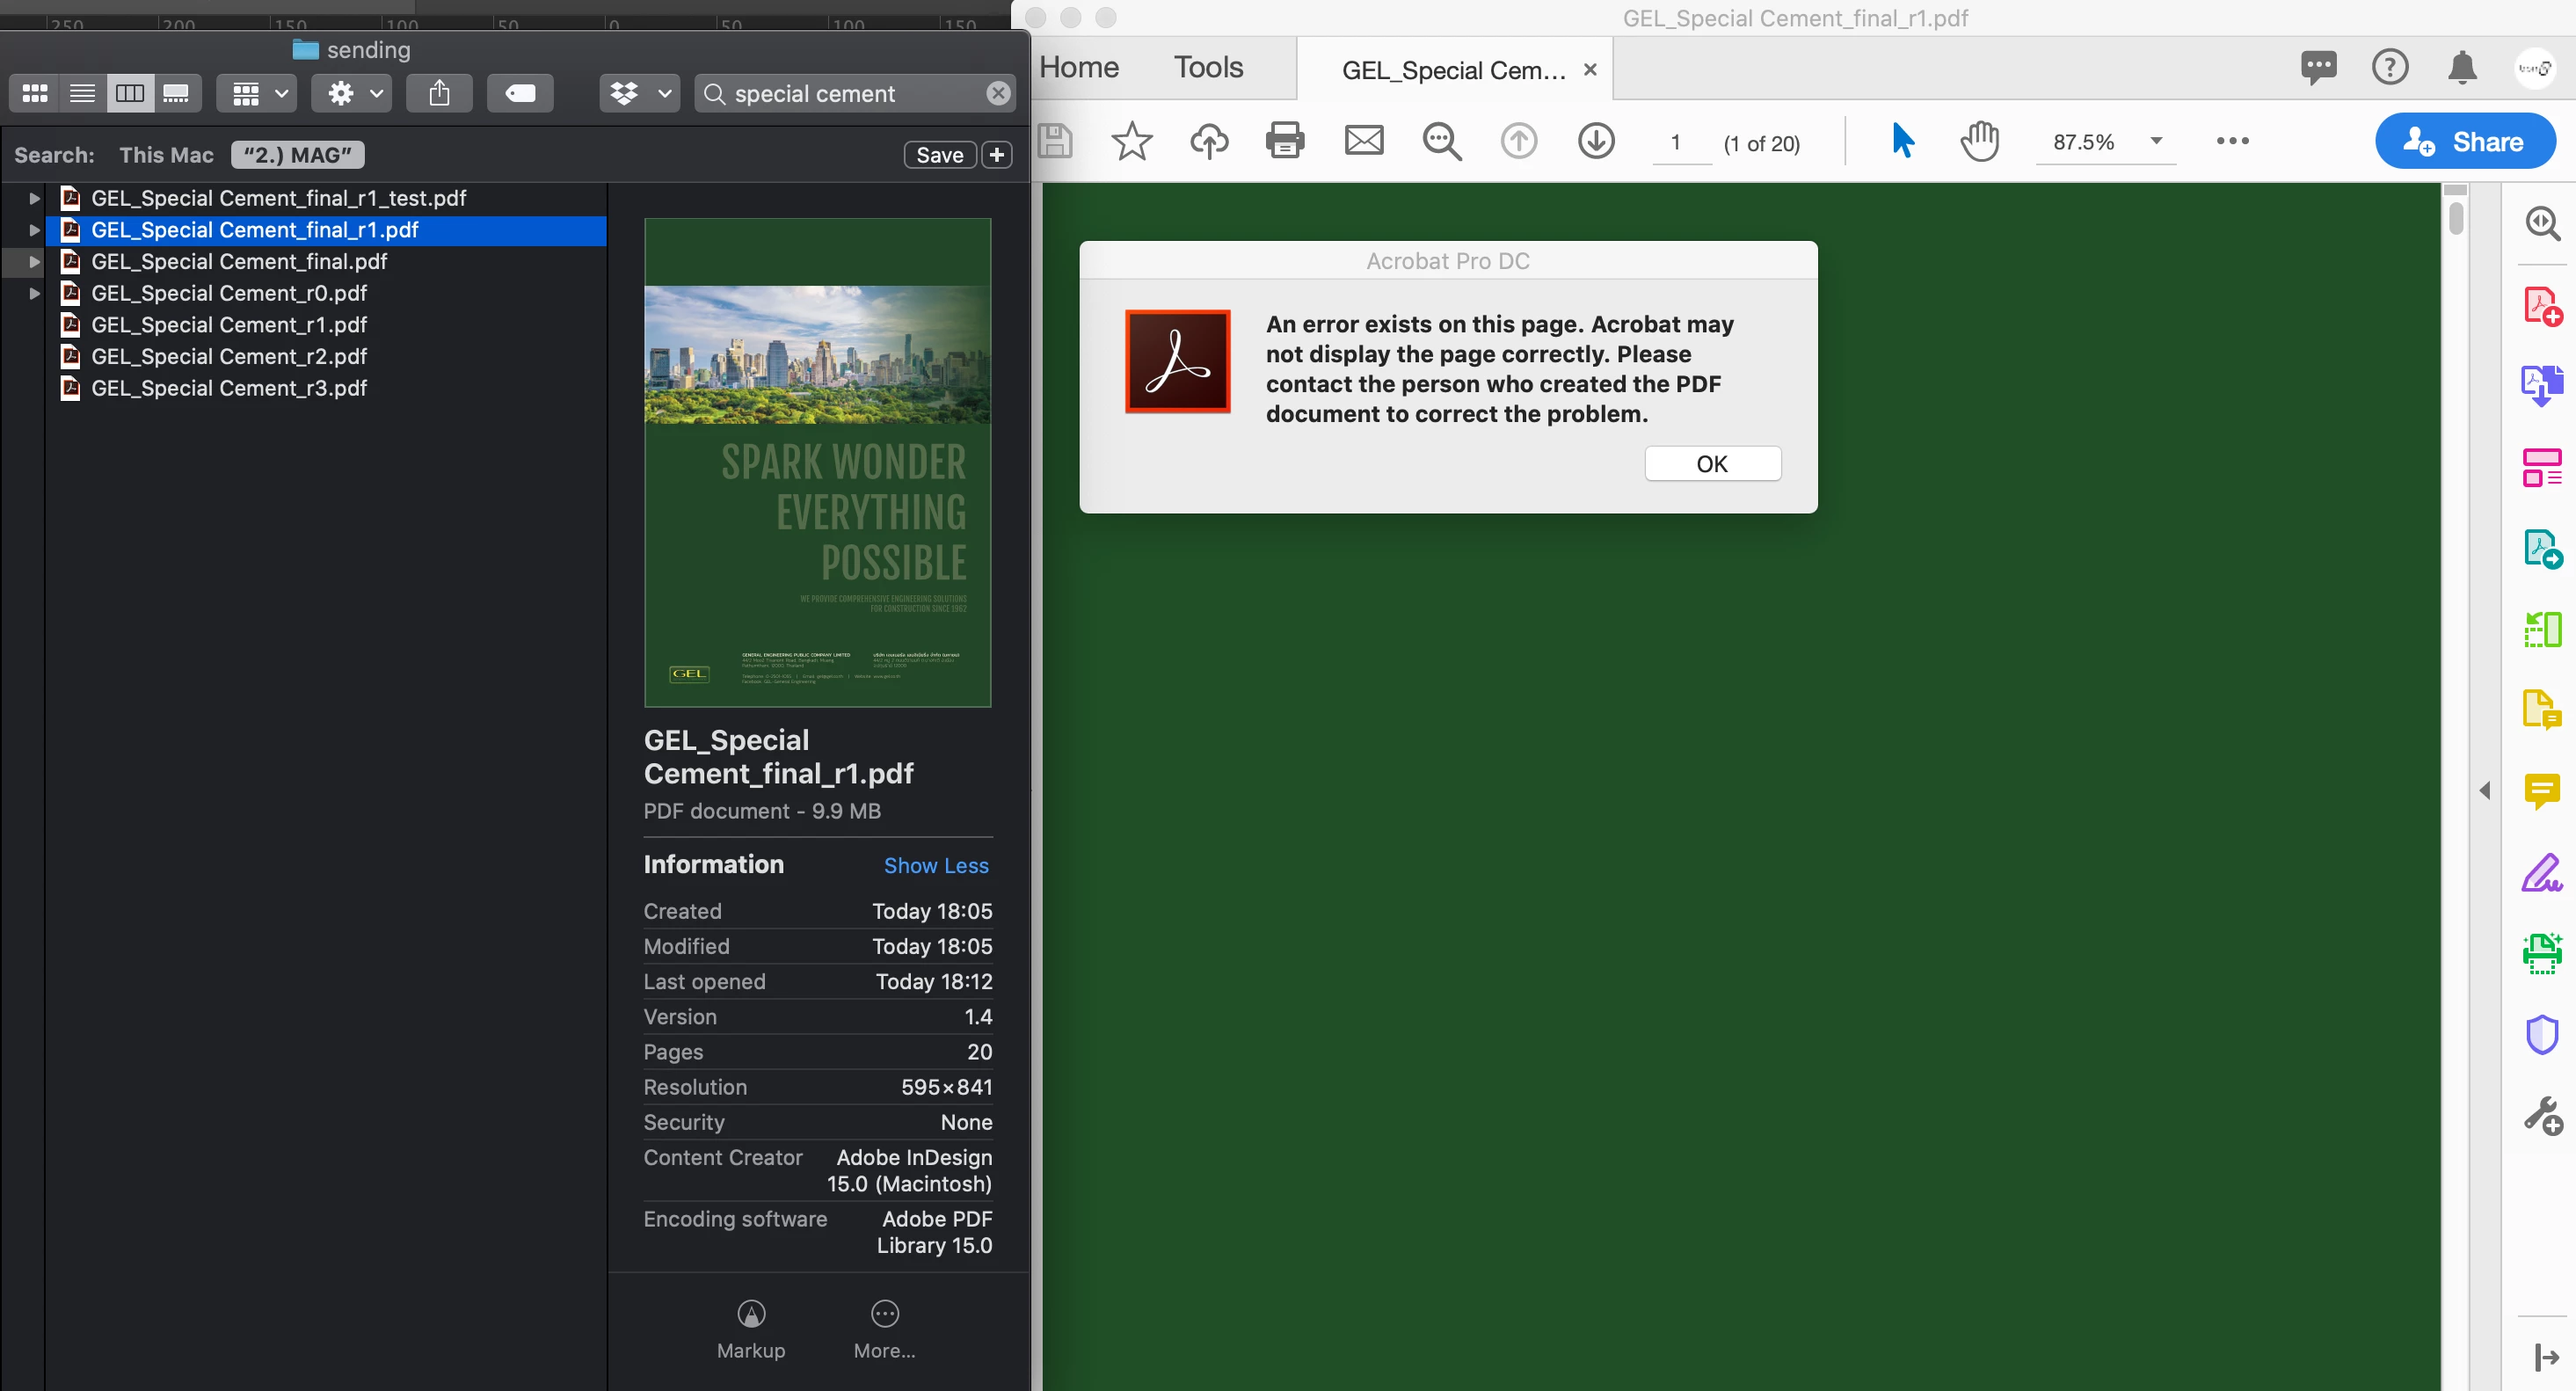
Task: Click the upload to cloud icon
Action: pos(1208,141)
